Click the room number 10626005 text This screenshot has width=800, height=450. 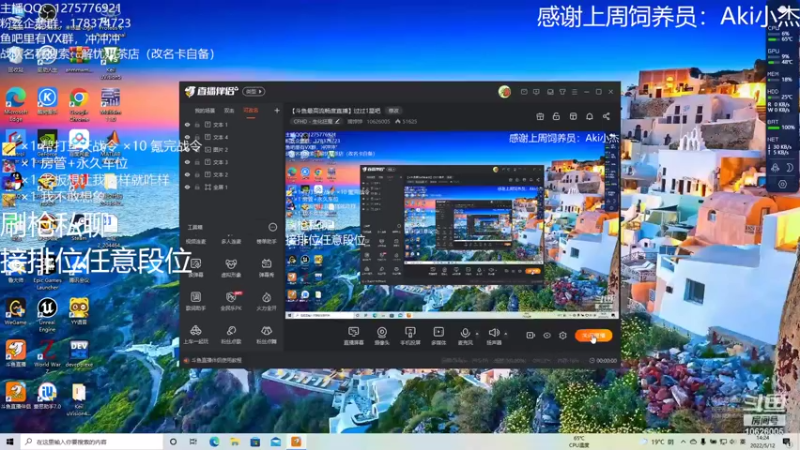click(x=378, y=121)
